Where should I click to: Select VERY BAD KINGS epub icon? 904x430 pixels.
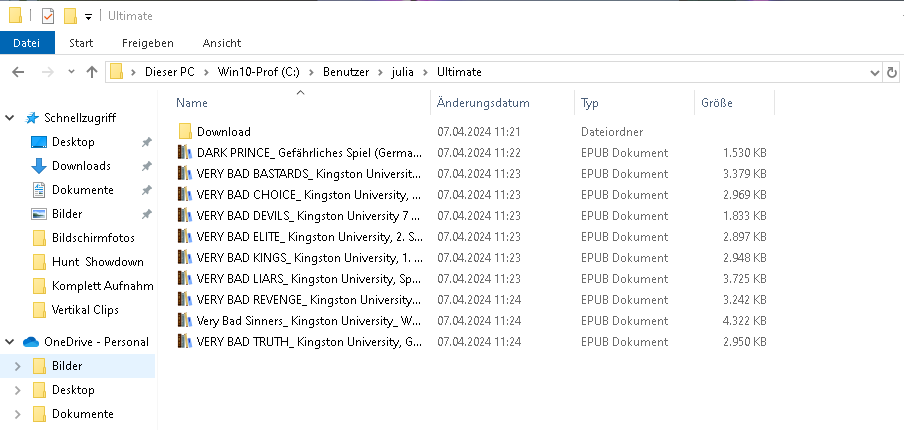[x=184, y=258]
